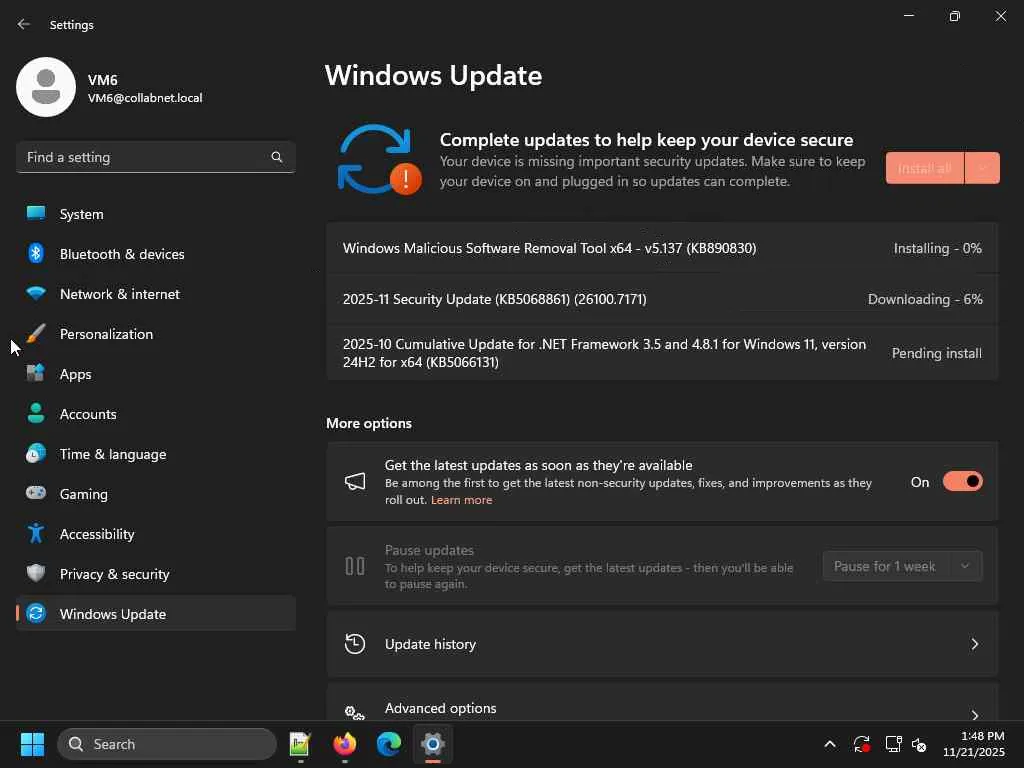This screenshot has width=1024, height=768.
Task: Open the arrow dropdown next to Install all
Action: click(x=982, y=168)
